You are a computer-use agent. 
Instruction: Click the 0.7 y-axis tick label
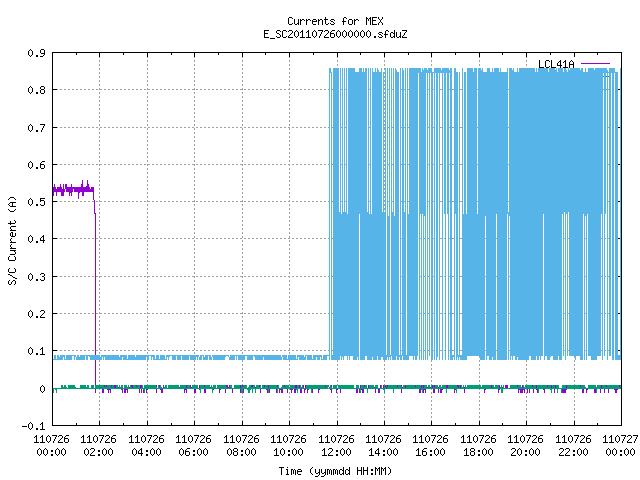point(36,128)
